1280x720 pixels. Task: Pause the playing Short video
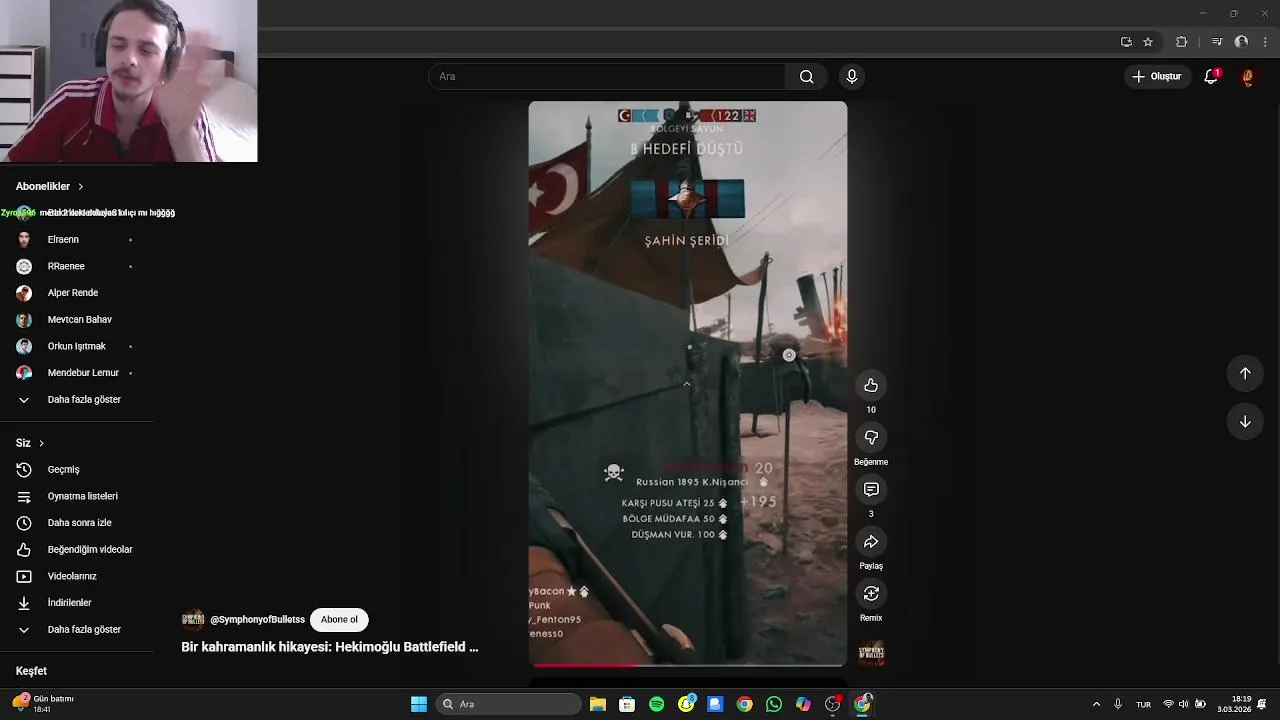pos(687,383)
